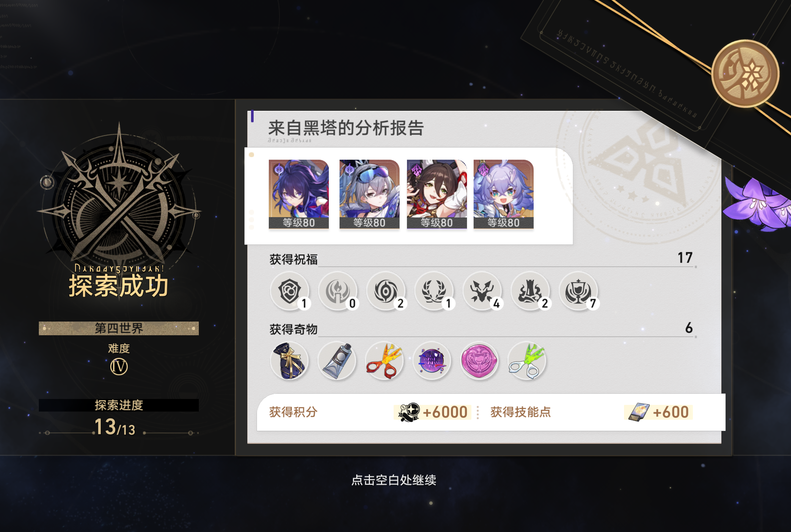
Task: Click the green-handled scissors curio
Action: pos(527,361)
